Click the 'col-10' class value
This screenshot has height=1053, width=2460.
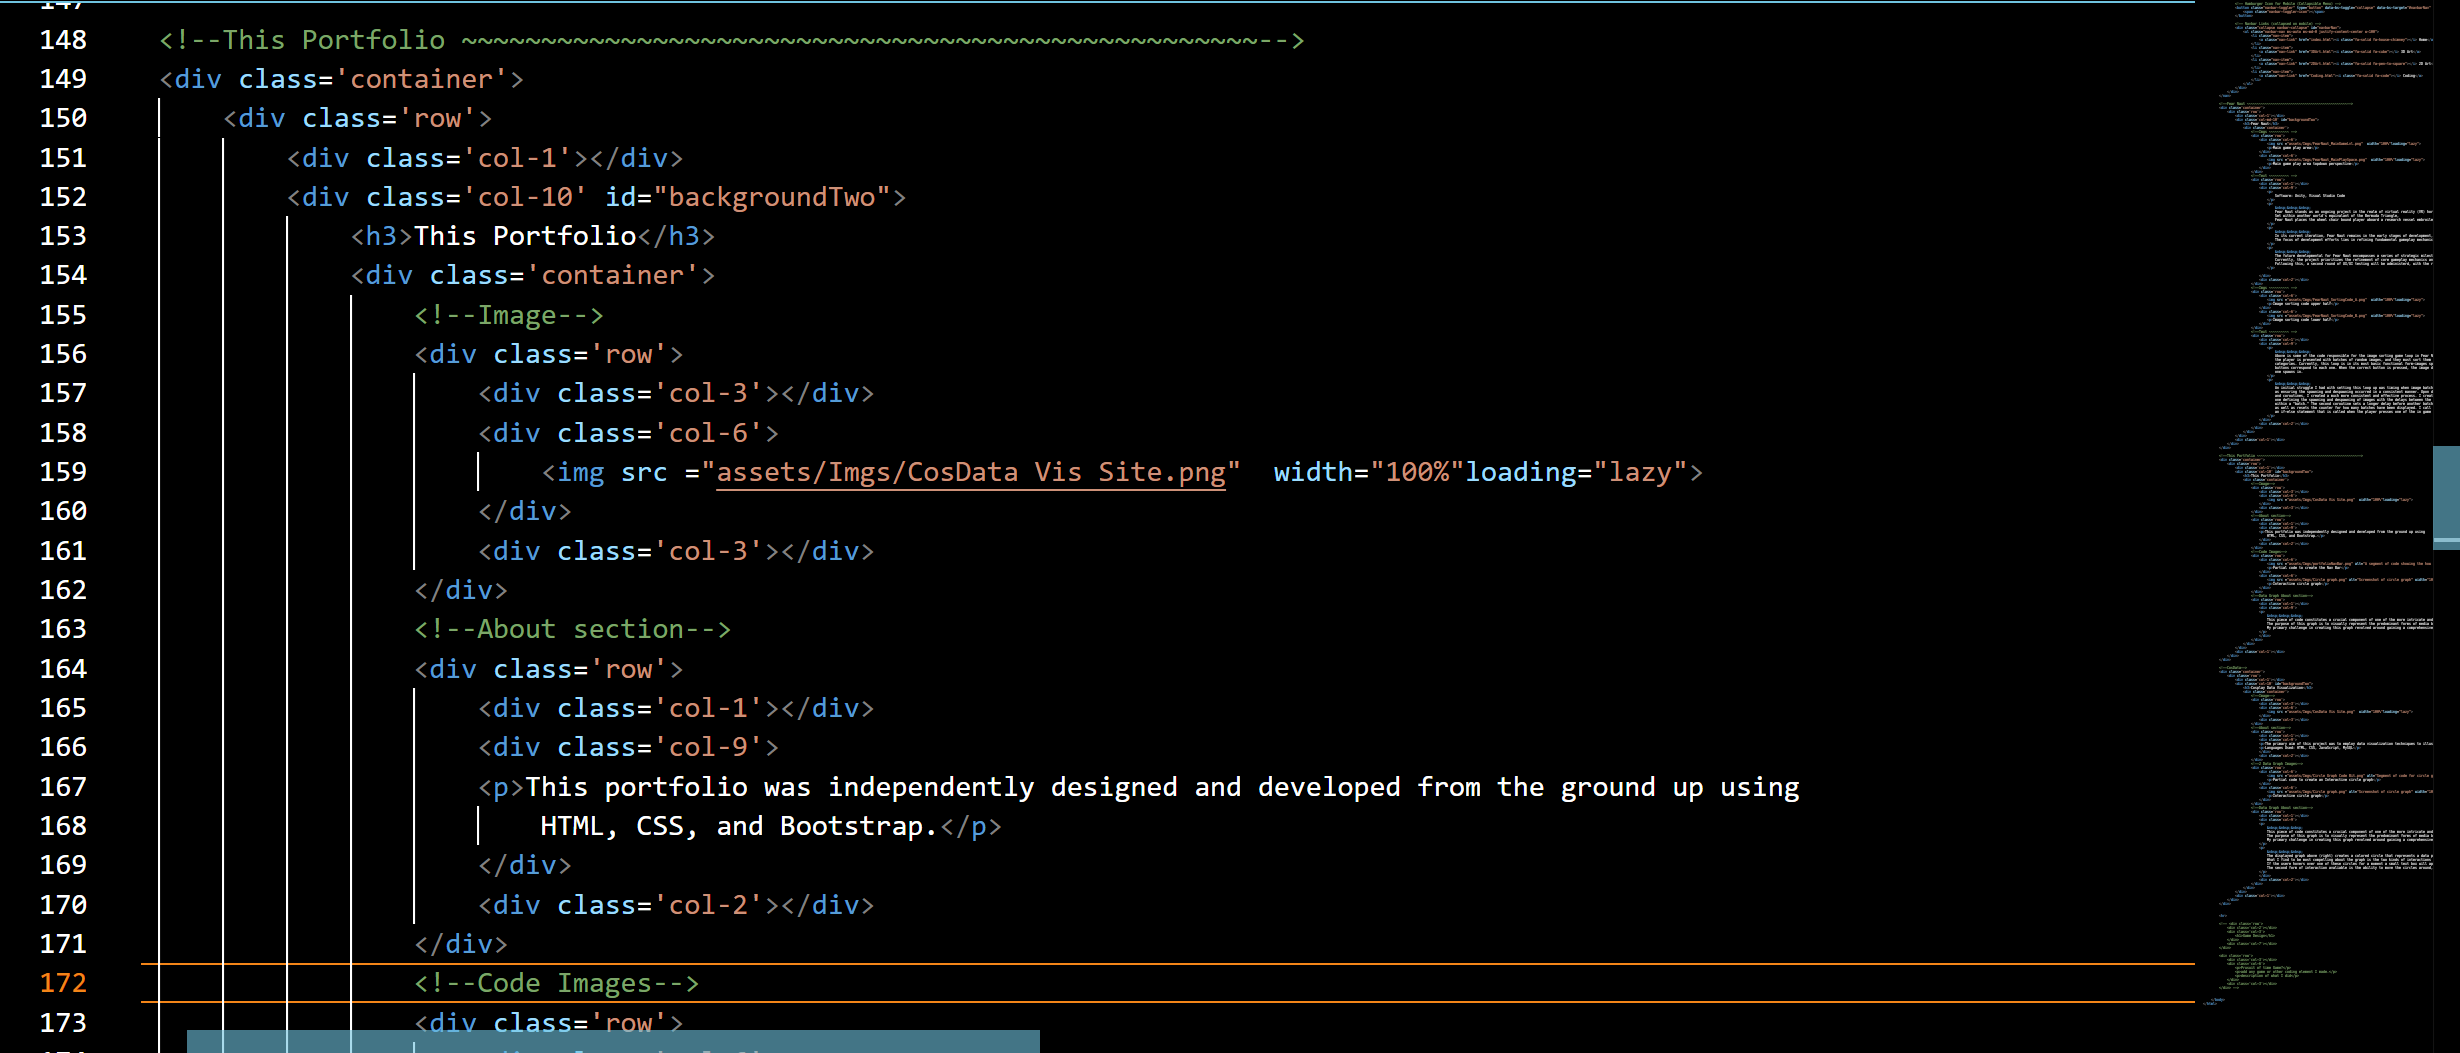pyautogui.click(x=525, y=197)
